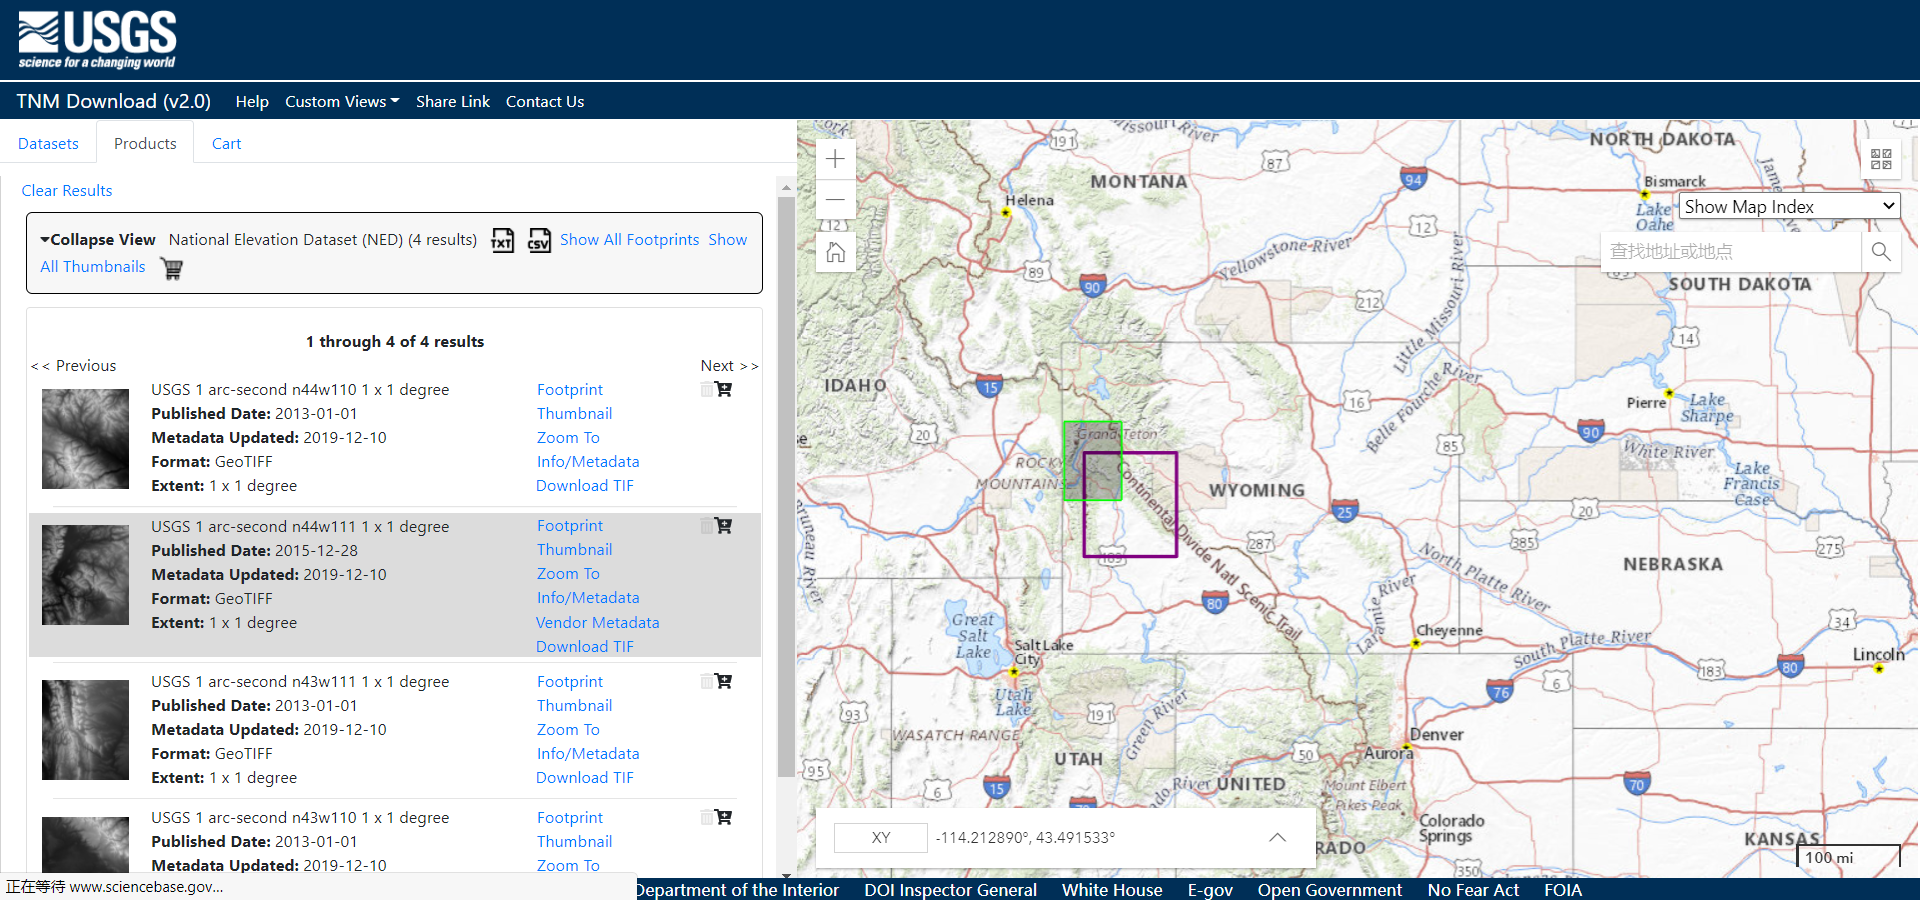Viewport: 1920px width, 900px height.
Task: Show Thumbnail for n43w111
Action: click(574, 705)
